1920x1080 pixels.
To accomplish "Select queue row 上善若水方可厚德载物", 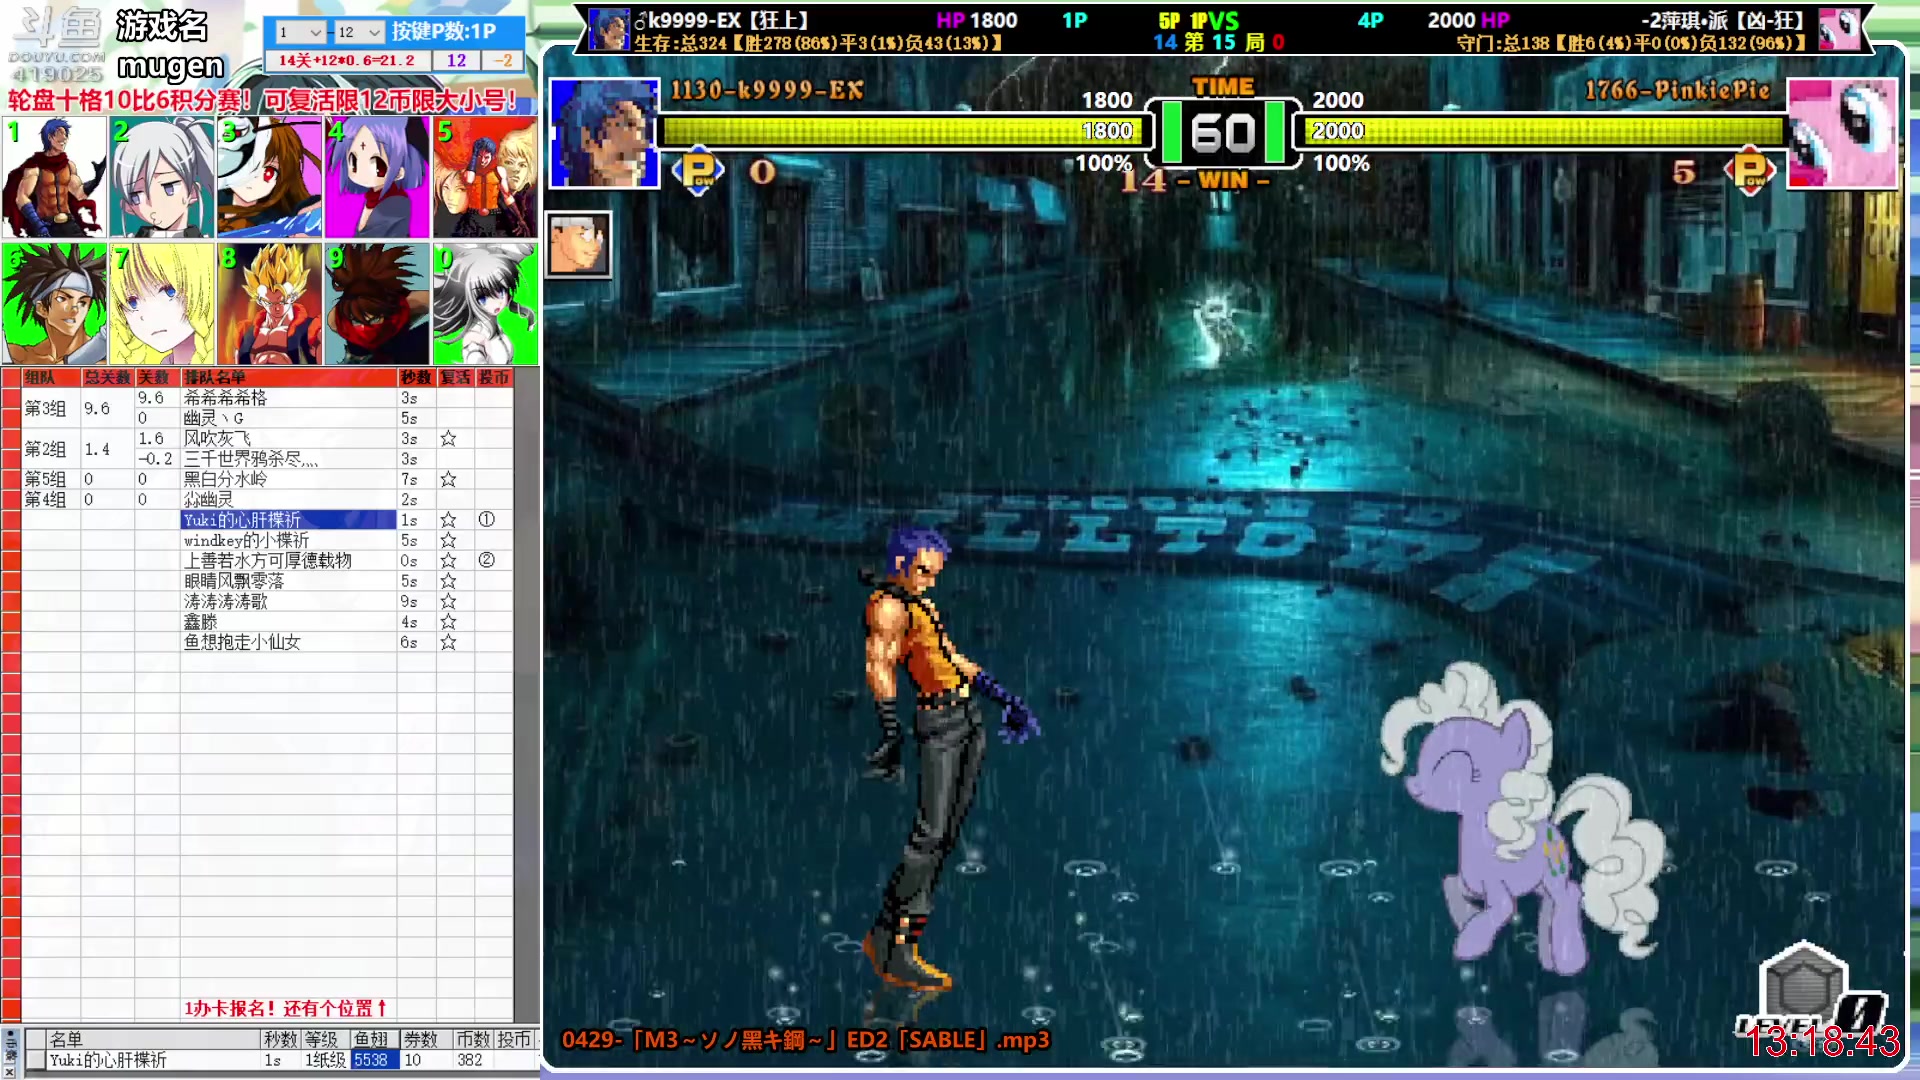I will click(288, 560).
